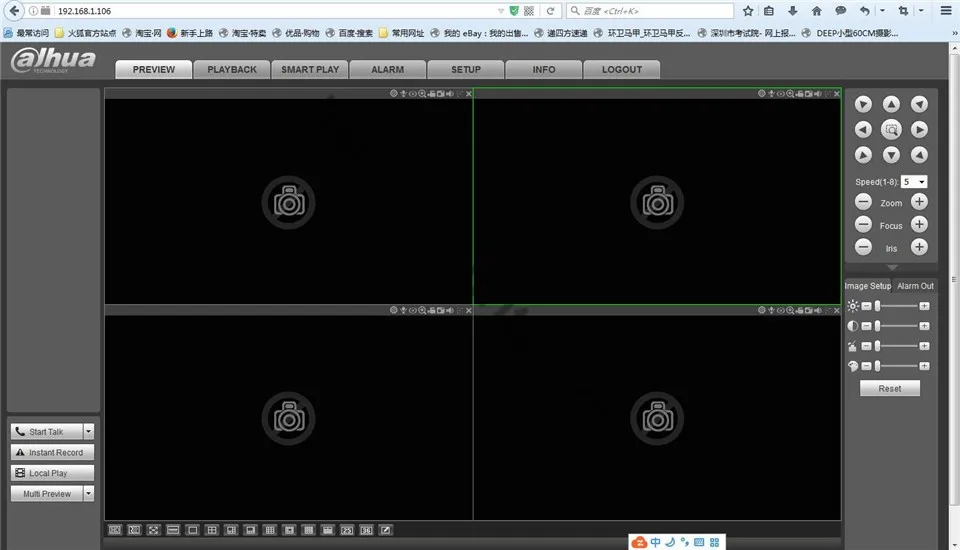This screenshot has height=550, width=960.
Task: Expand the Multi Preview dropdown arrow
Action: click(89, 494)
